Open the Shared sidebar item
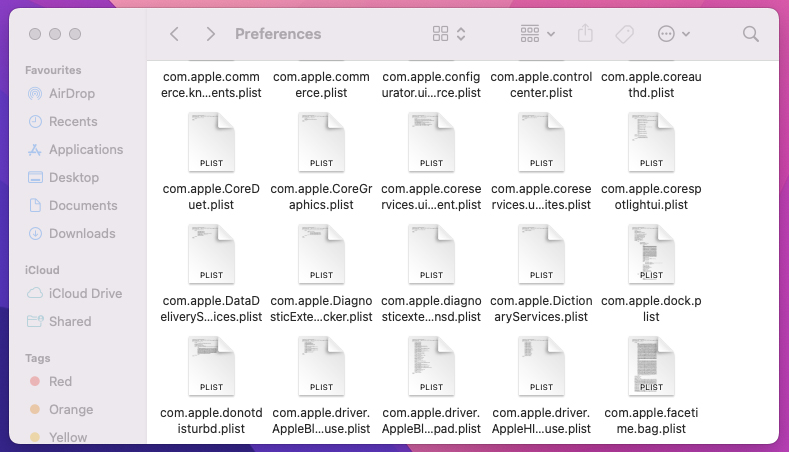Viewport: 789px width, 452px height. (59, 321)
